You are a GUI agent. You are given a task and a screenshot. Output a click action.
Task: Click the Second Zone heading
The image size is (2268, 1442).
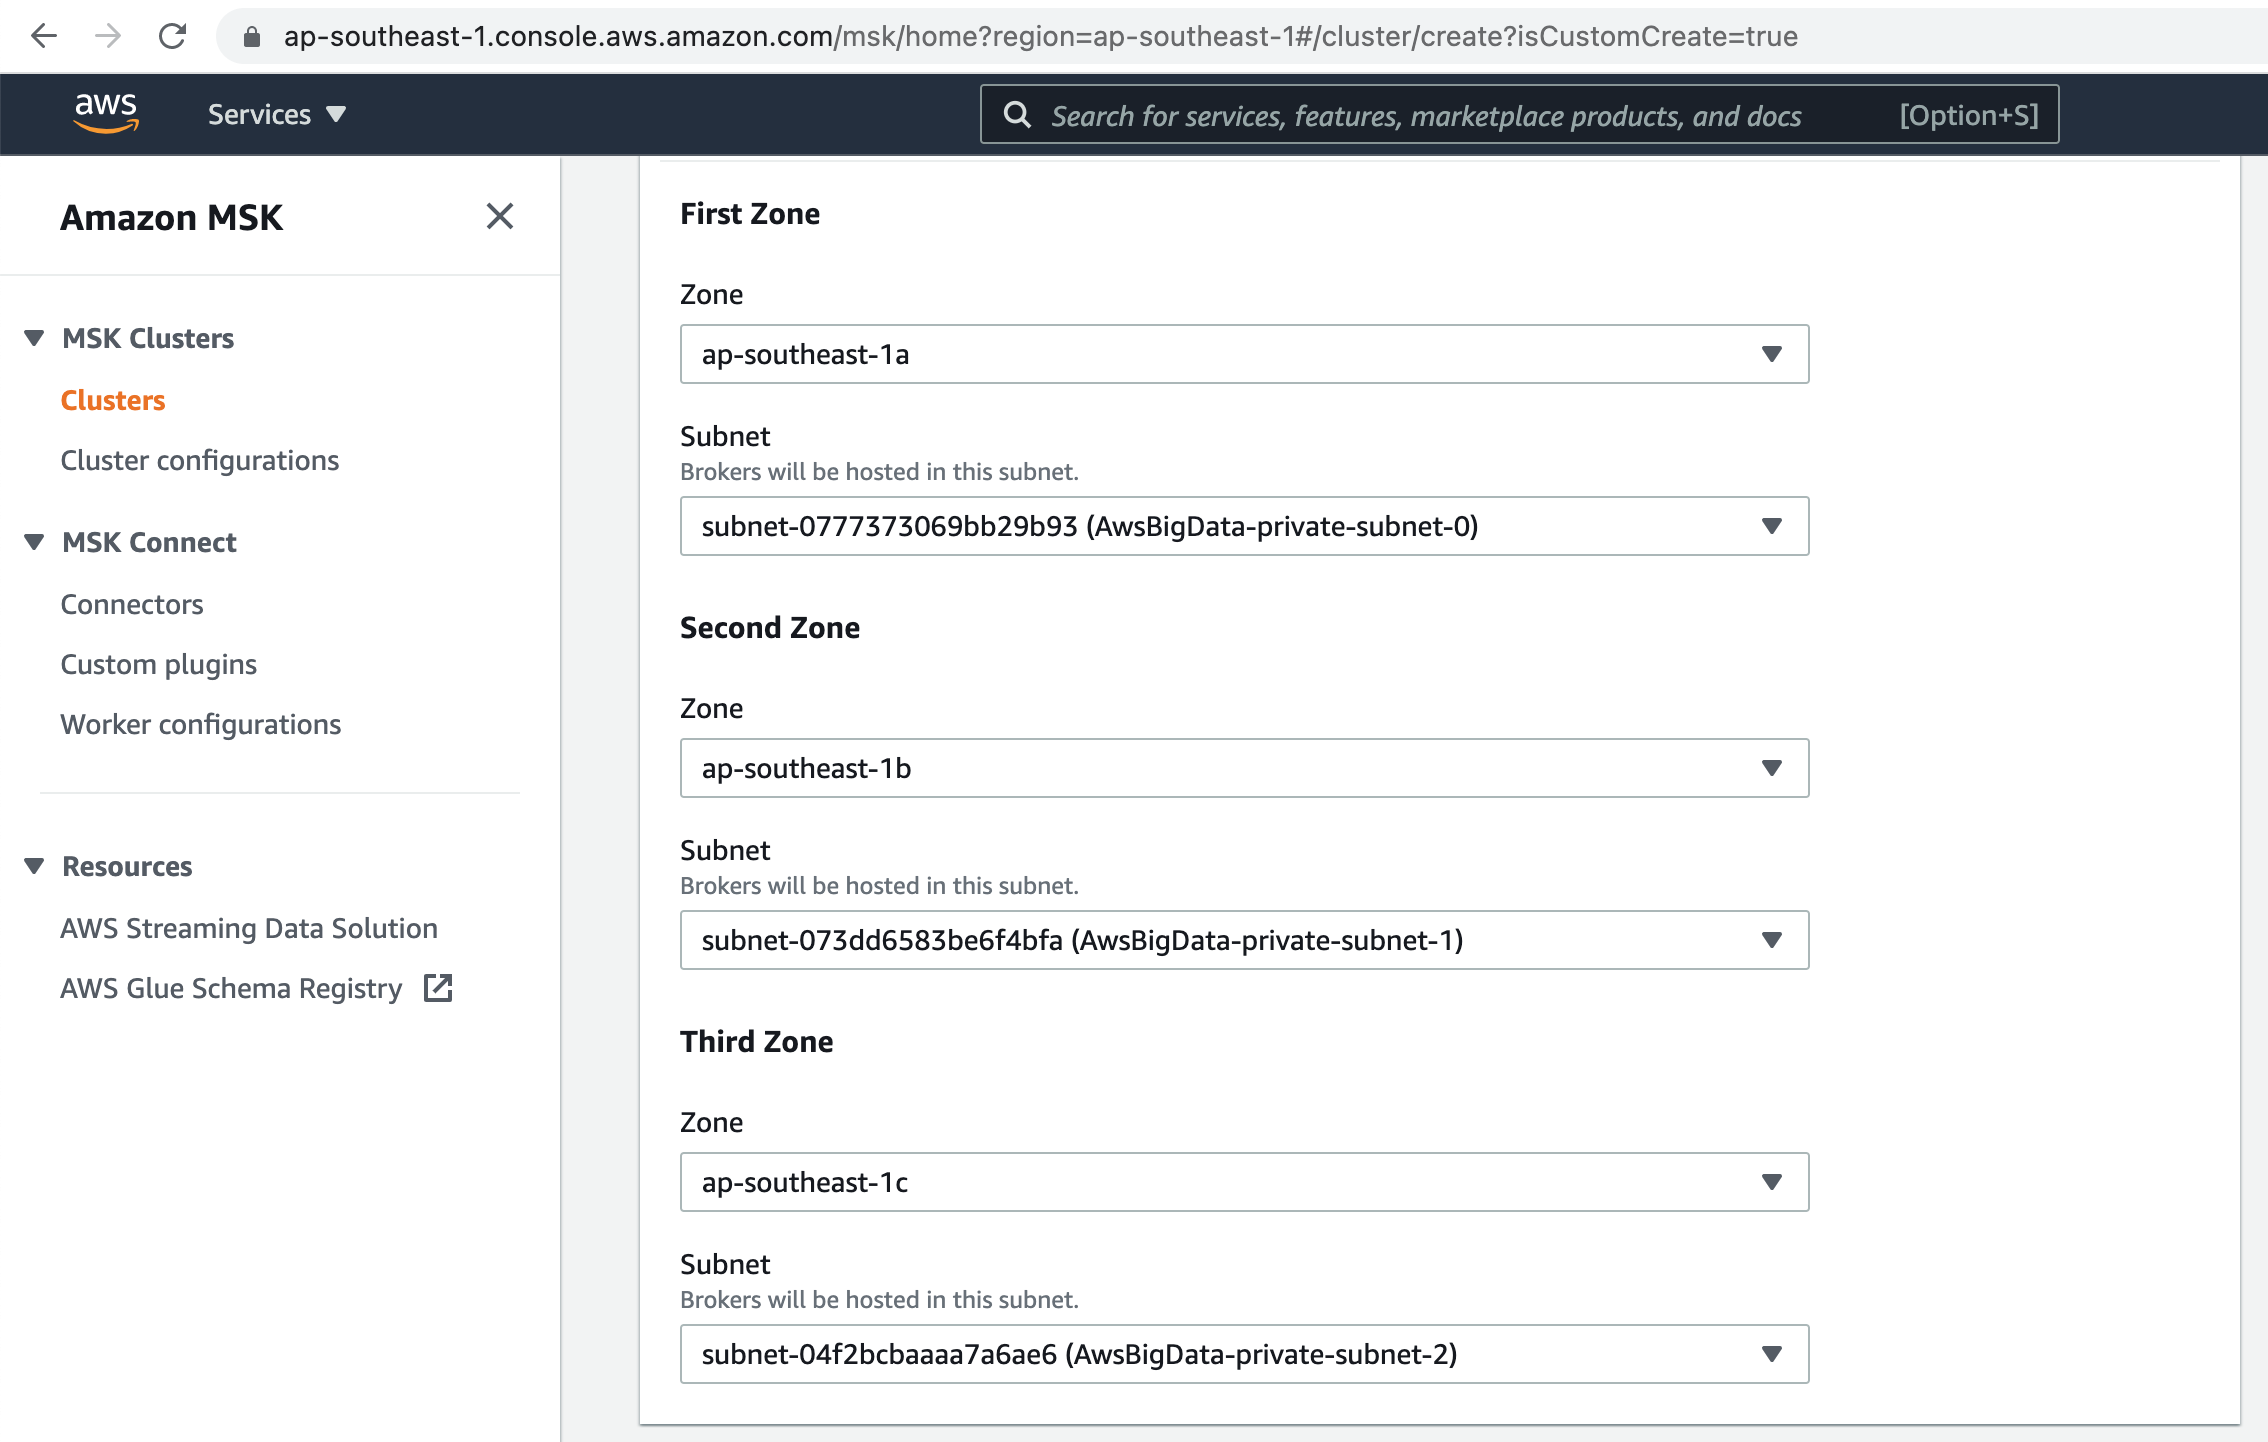770,627
